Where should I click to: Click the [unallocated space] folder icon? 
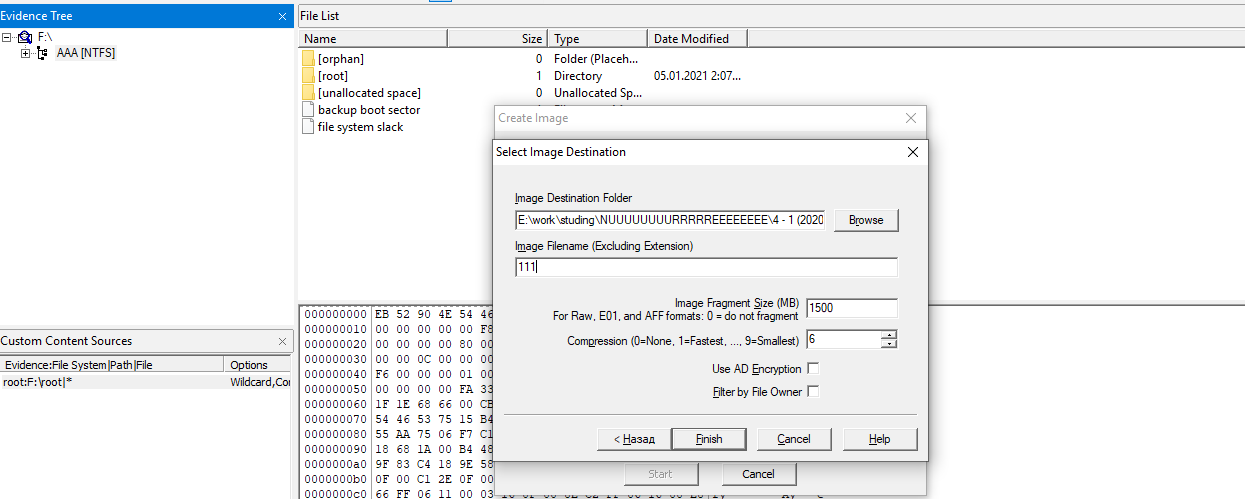(308, 93)
